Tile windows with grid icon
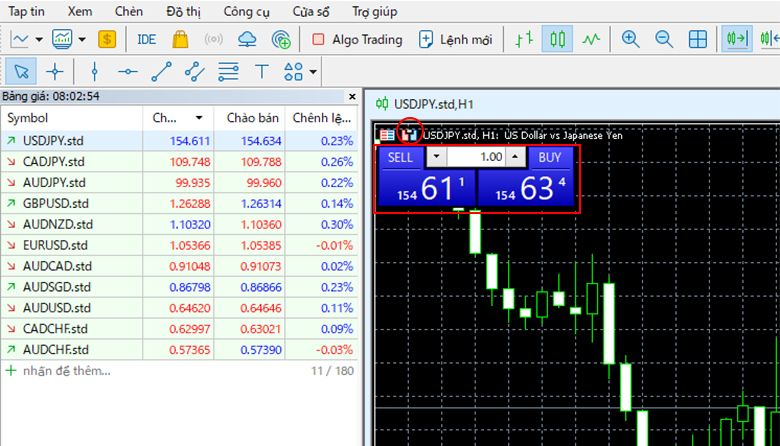The width and height of the screenshot is (780, 446). click(697, 39)
